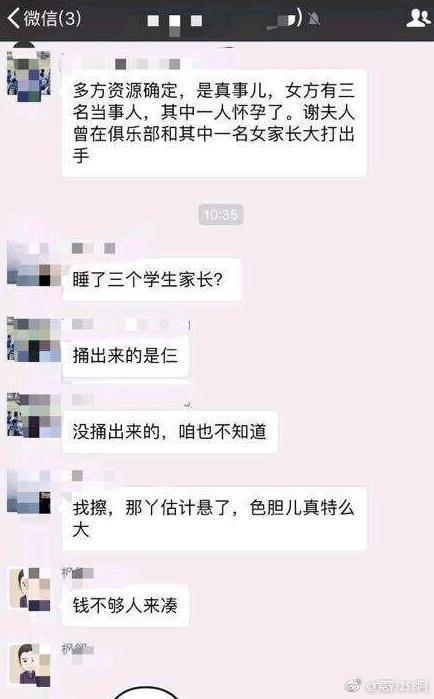Tap avatar next to 没捅出来的 message
Image resolution: width=434 pixels, height=699 pixels.
tap(33, 415)
